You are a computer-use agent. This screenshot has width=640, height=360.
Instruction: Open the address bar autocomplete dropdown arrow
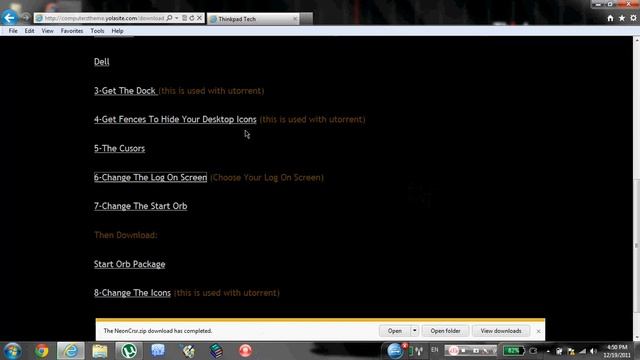[177, 18]
